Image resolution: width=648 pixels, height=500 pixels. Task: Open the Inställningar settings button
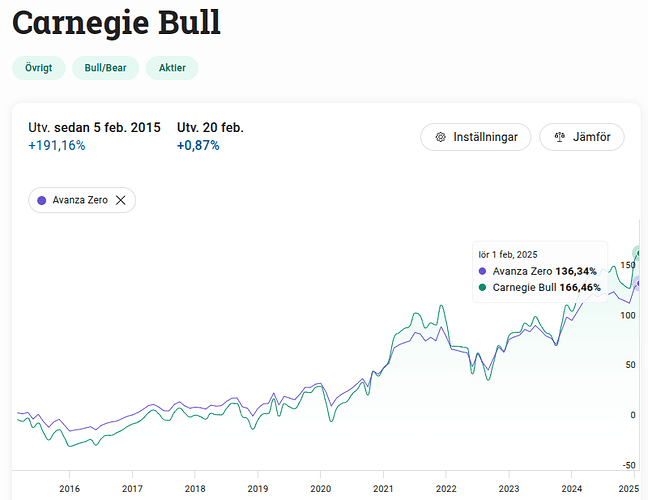click(x=476, y=137)
